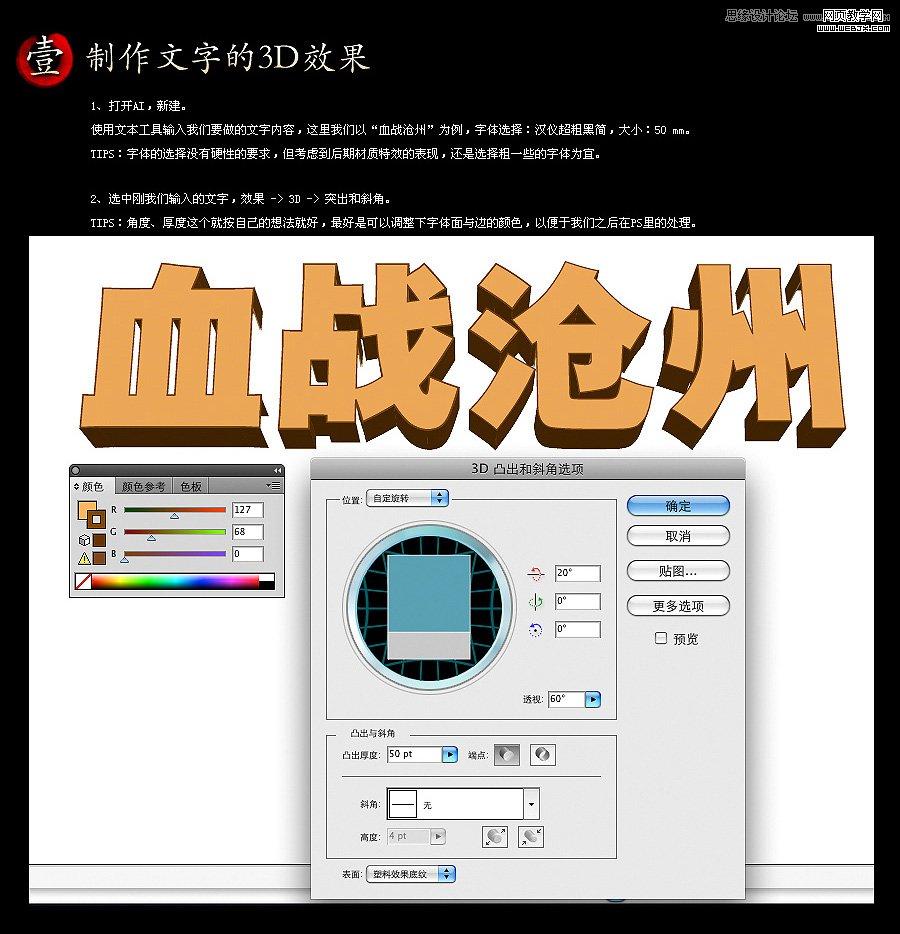
Task: Open the 透视 perspective slider arrow
Action: [x=593, y=699]
